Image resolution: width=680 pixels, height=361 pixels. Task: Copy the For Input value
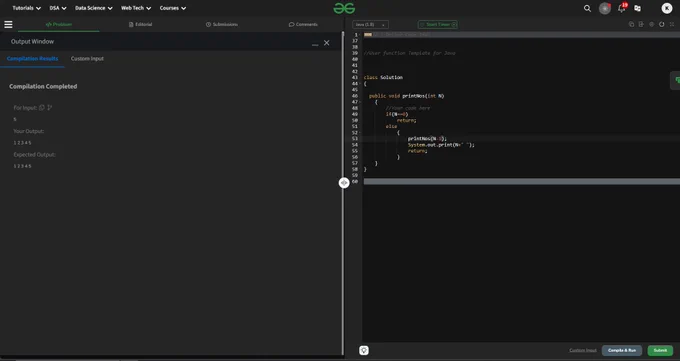pos(42,108)
